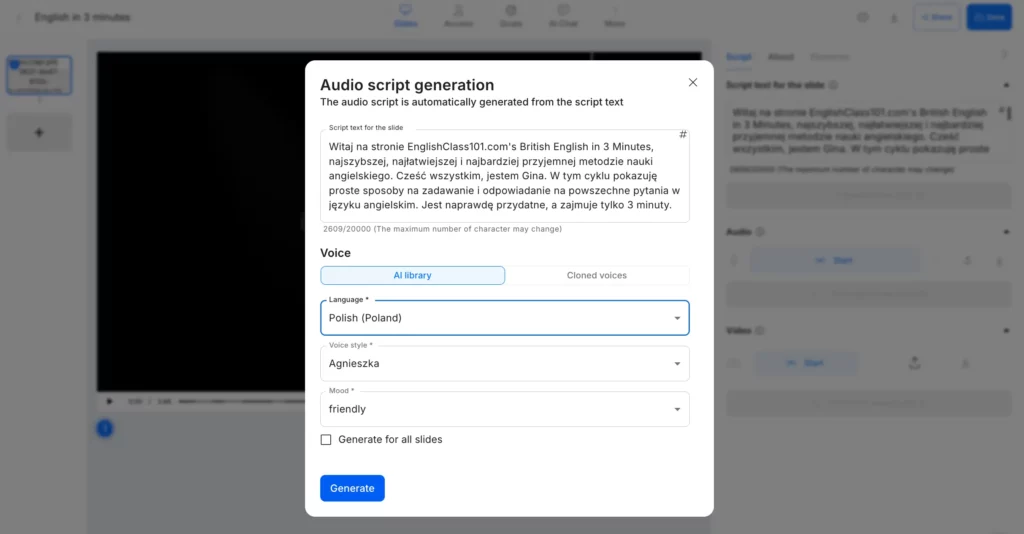
Task: Enable Generate for all slides checkbox
Action: (x=326, y=440)
